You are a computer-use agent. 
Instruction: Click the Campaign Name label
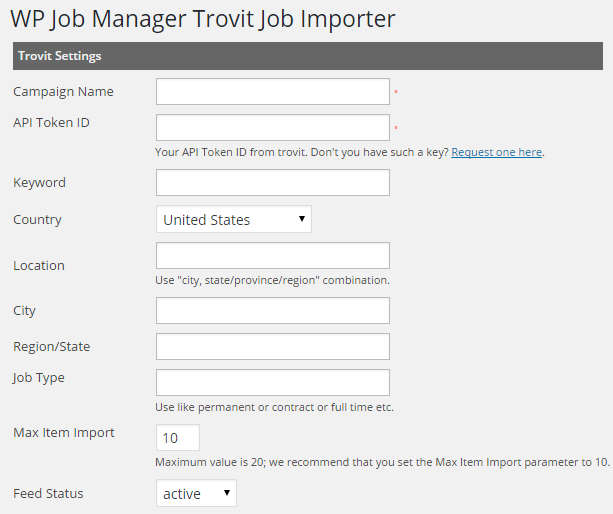[63, 92]
